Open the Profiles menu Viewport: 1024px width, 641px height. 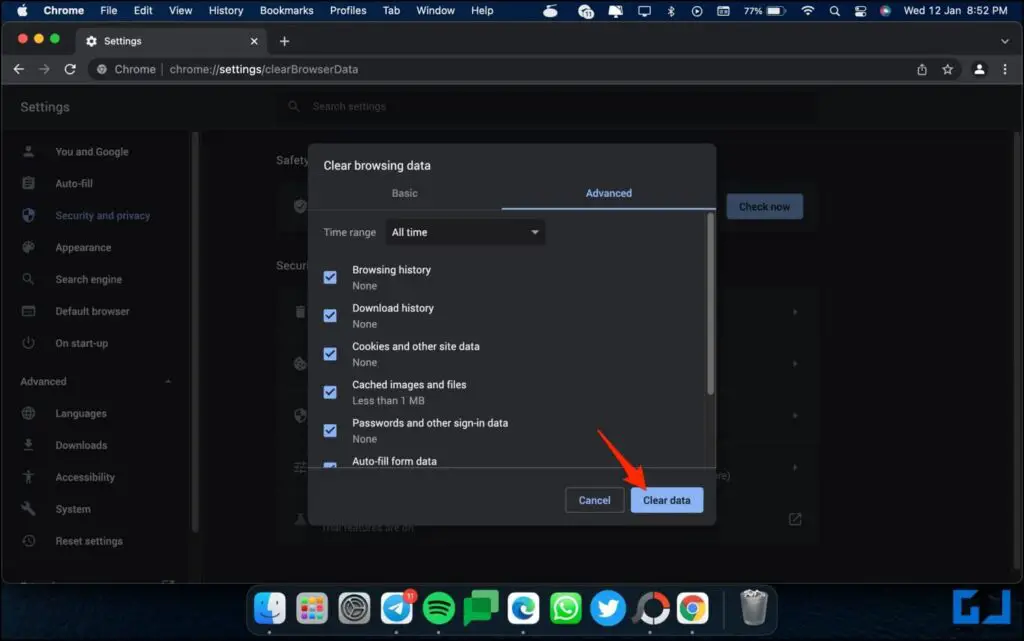coord(348,10)
